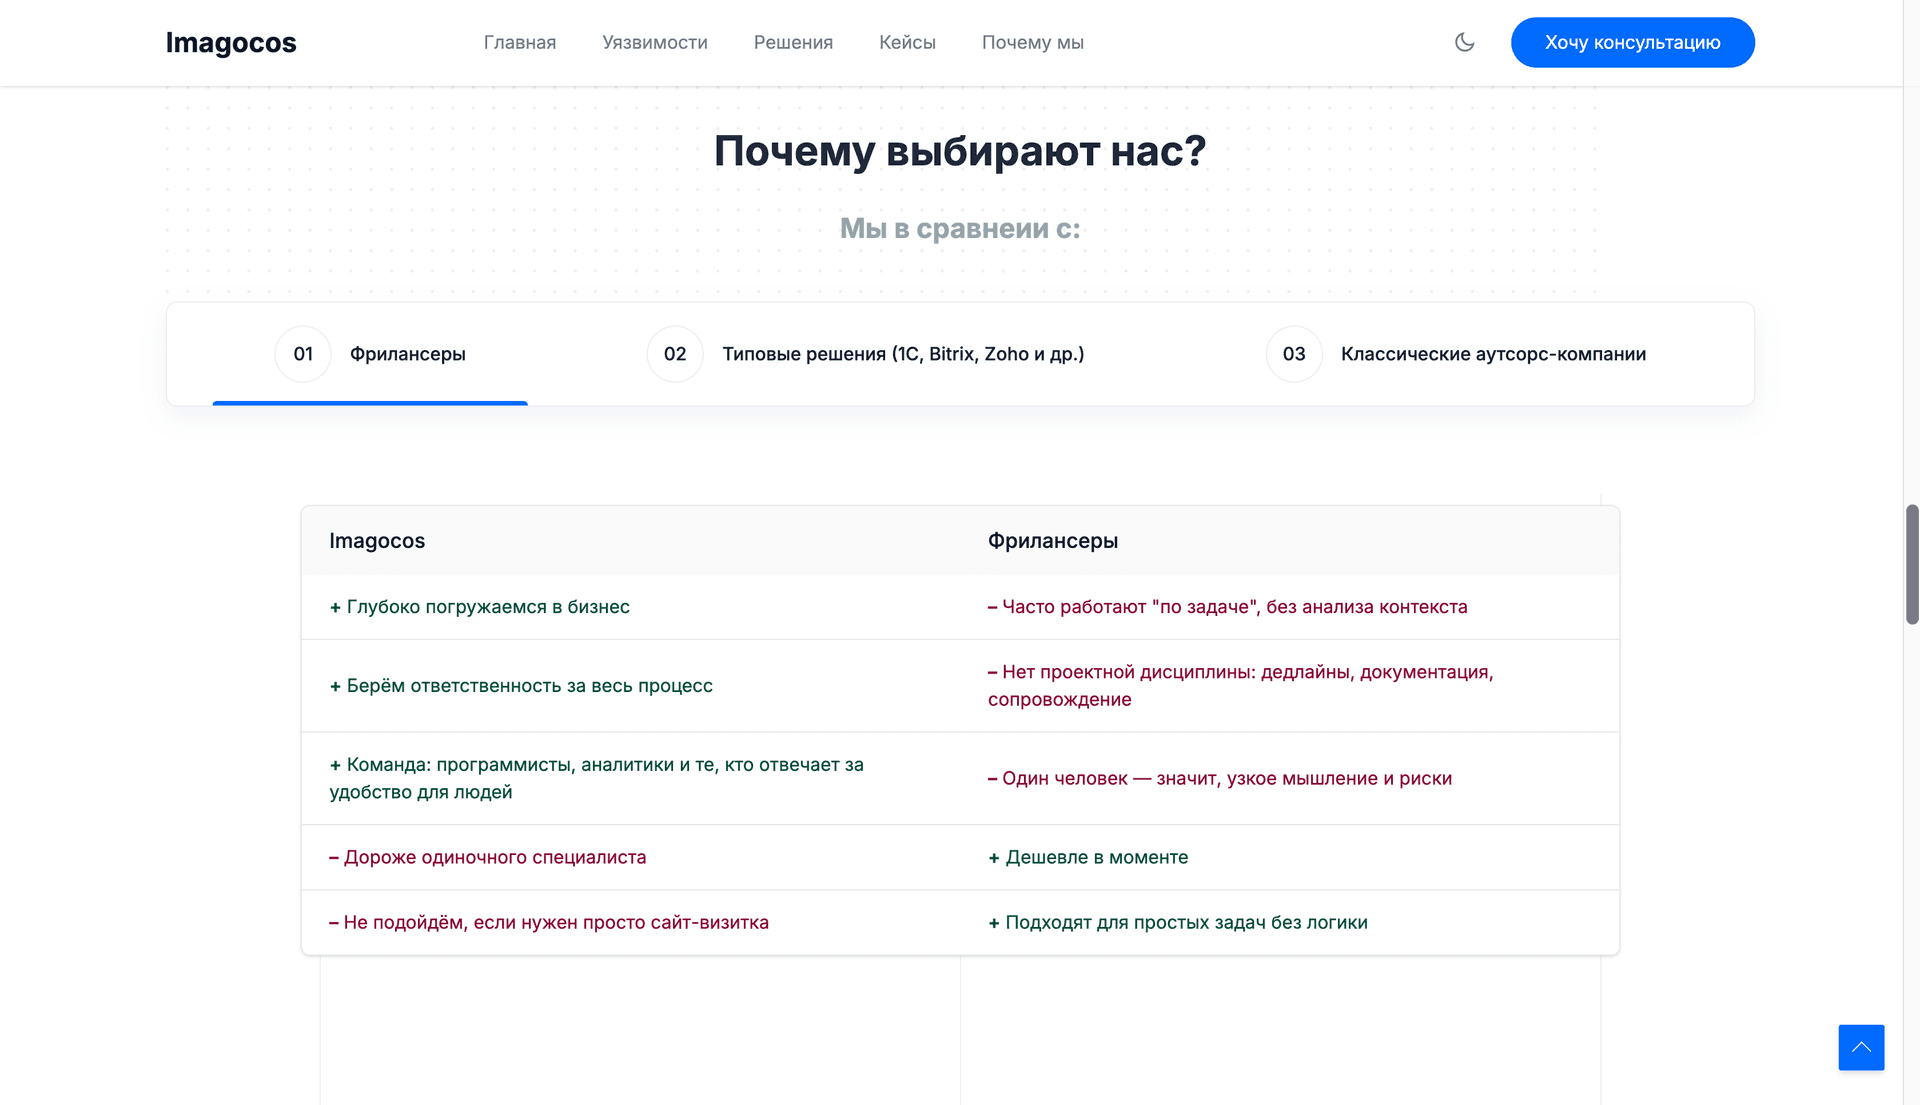Viewport: 1920px width, 1105px height.
Task: Click the 01 number circle
Action: point(303,354)
